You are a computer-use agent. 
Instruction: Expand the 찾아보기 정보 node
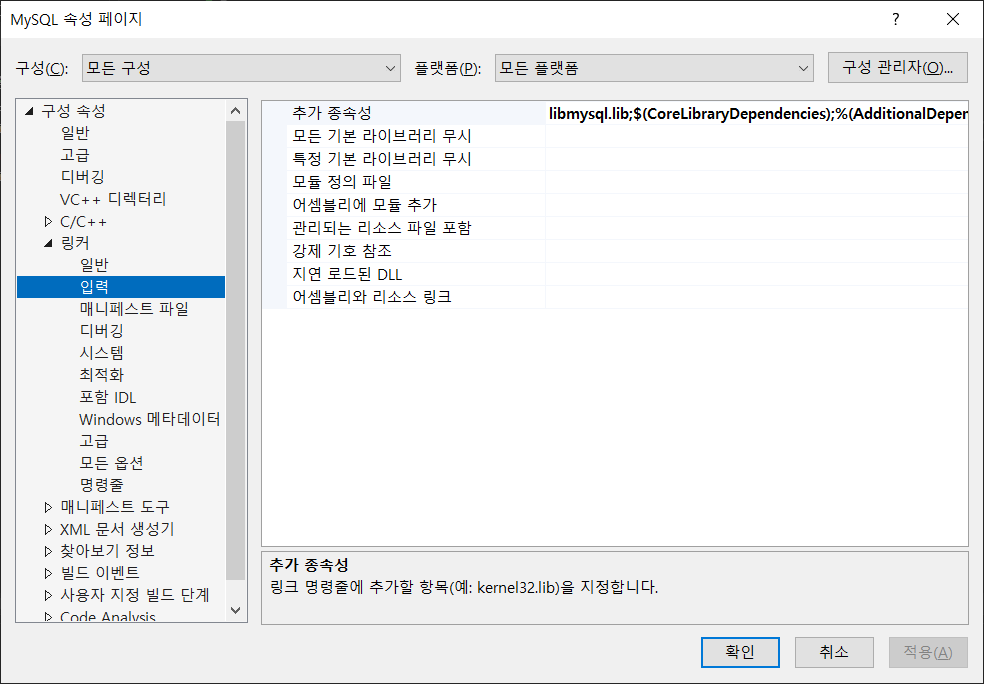(48, 551)
